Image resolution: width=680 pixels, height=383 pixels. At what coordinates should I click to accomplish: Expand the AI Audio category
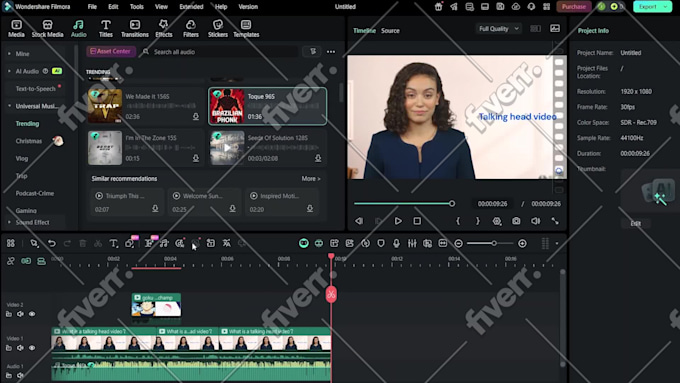(x=9, y=71)
